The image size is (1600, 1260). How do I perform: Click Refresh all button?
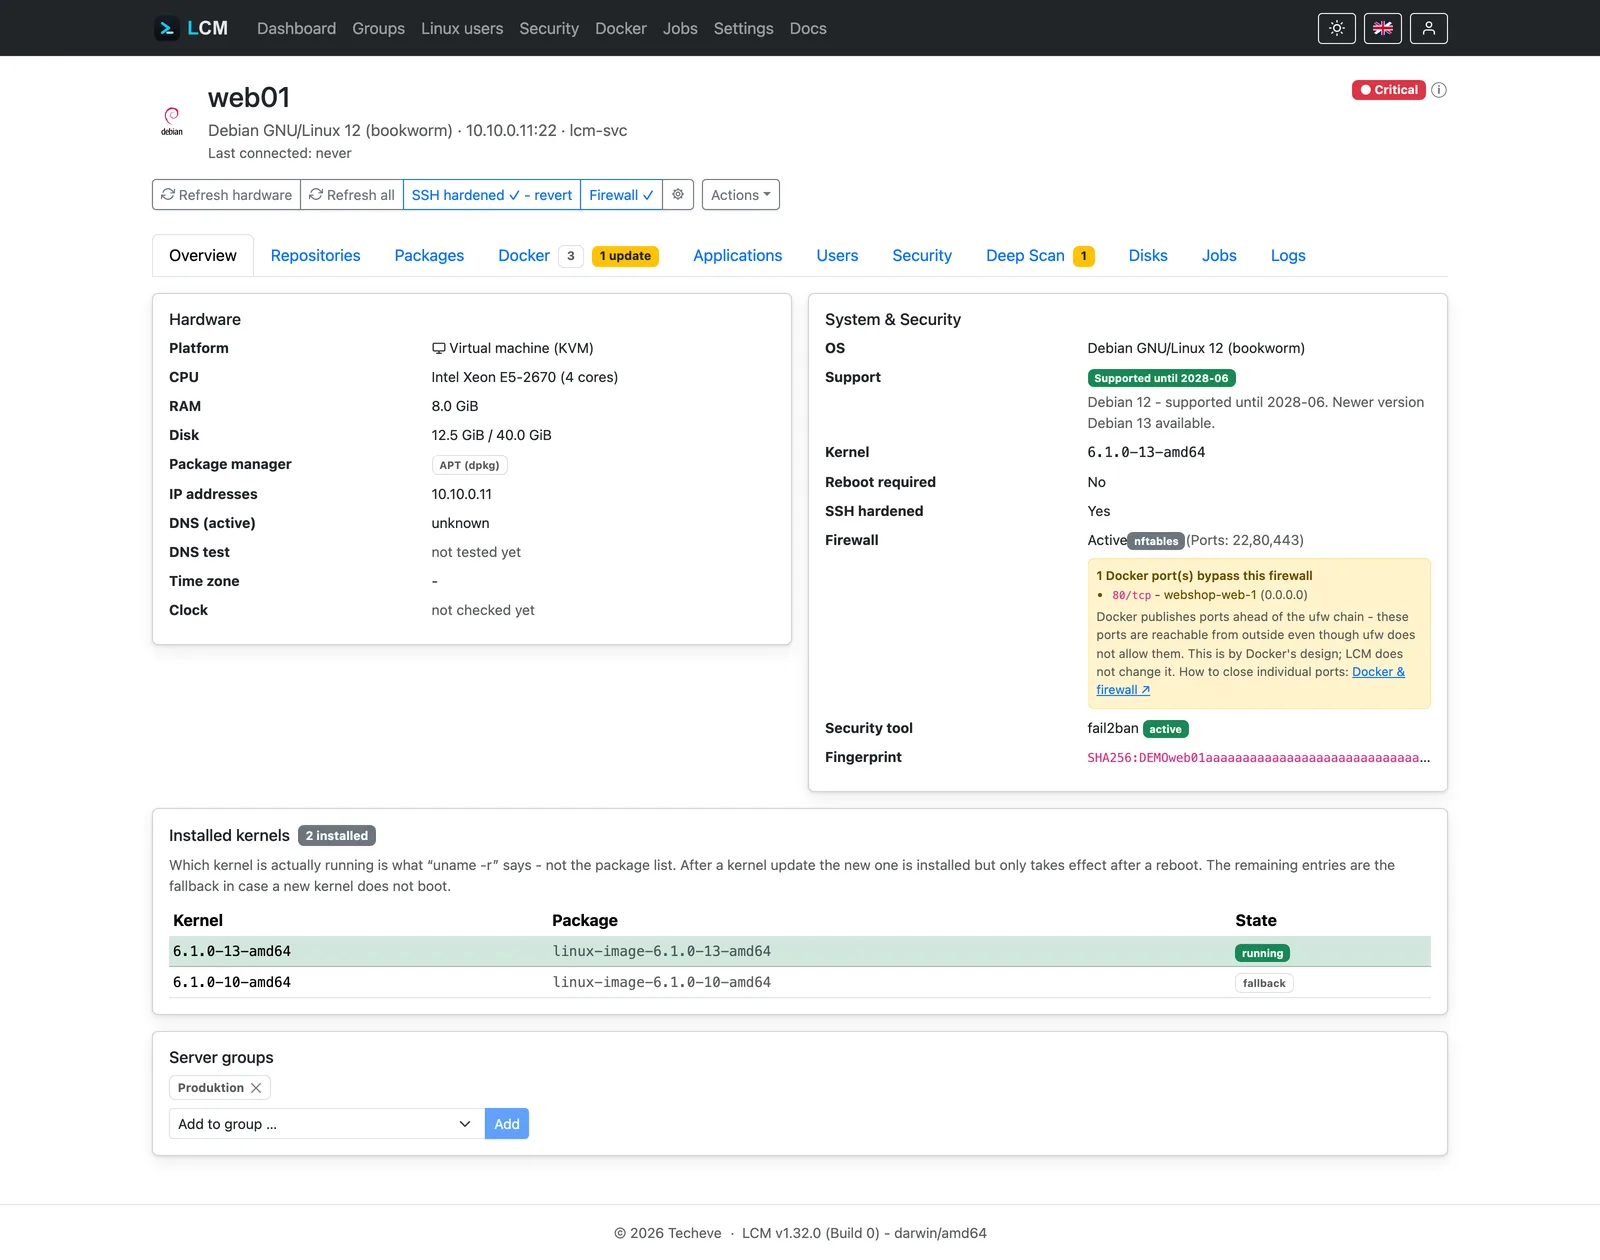(x=352, y=195)
